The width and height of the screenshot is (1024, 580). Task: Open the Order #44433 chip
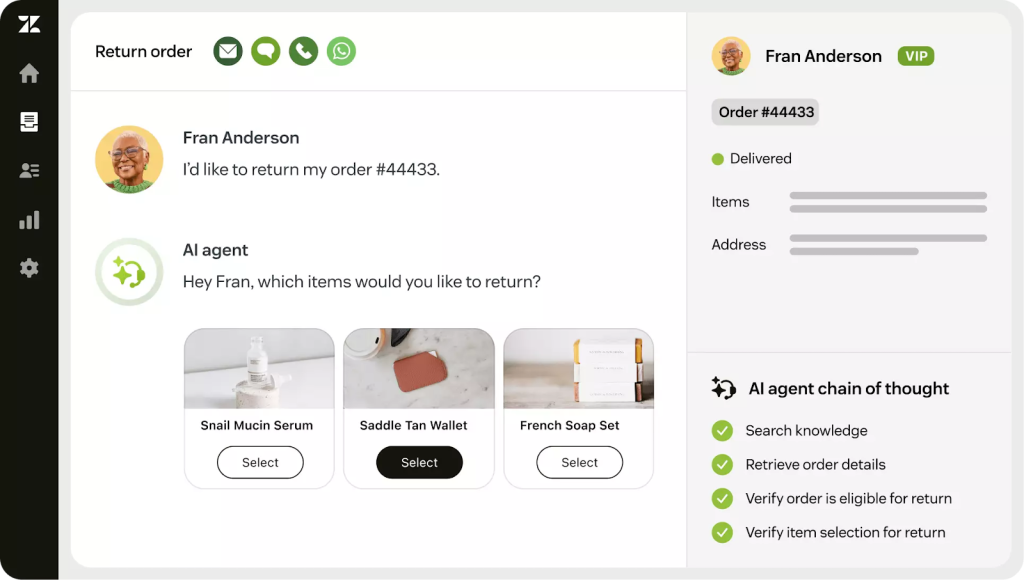tap(764, 112)
